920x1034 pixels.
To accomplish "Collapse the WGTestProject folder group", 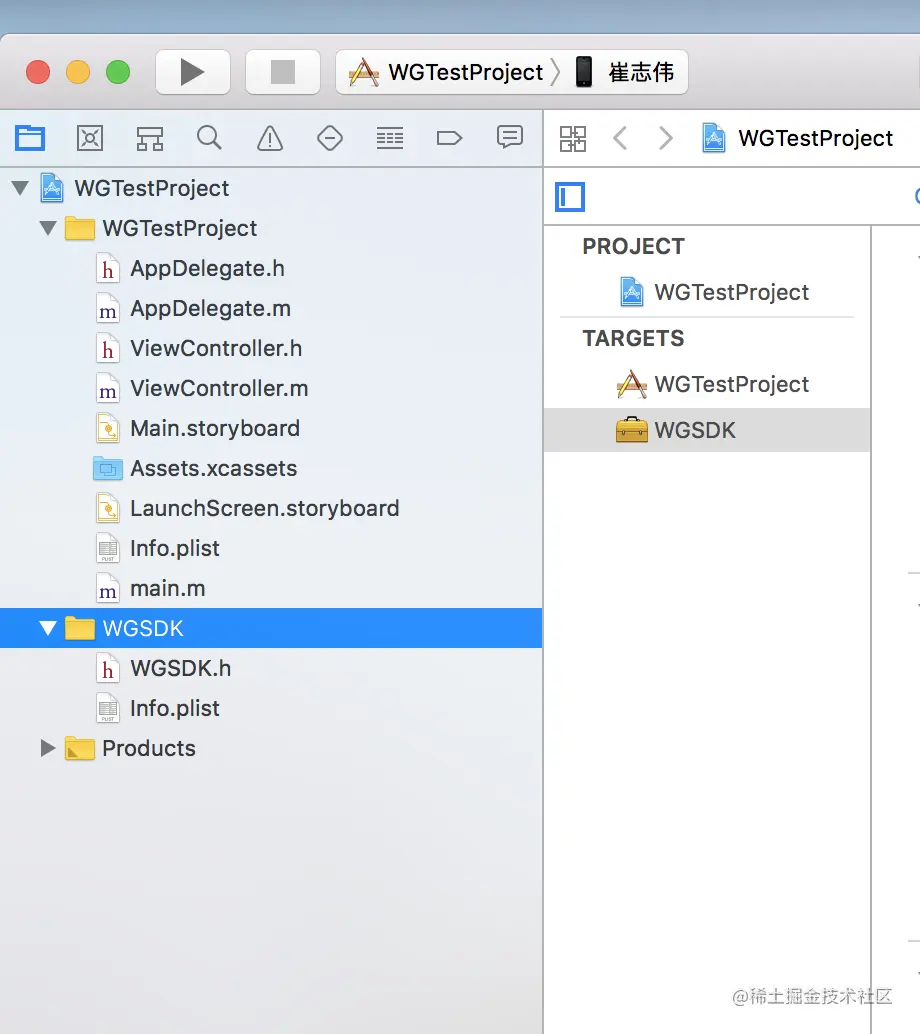I will [48, 228].
